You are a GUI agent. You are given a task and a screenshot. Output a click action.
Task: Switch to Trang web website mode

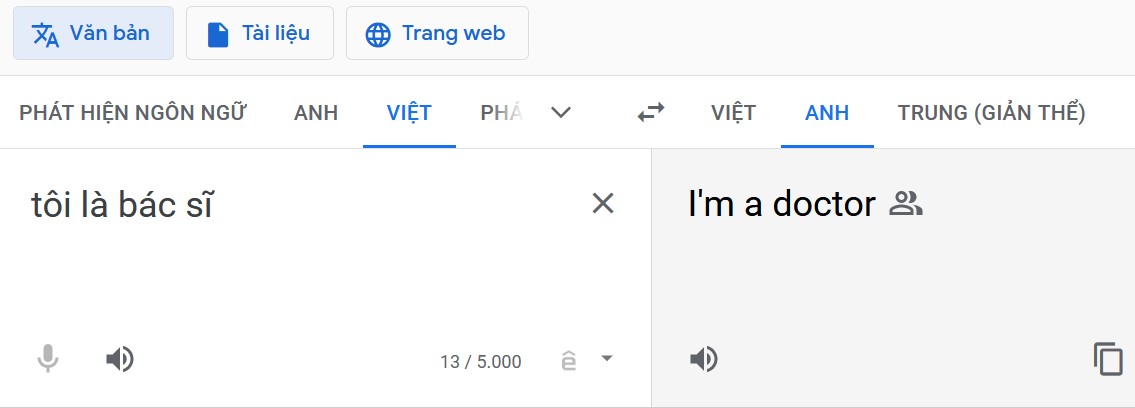tap(437, 33)
